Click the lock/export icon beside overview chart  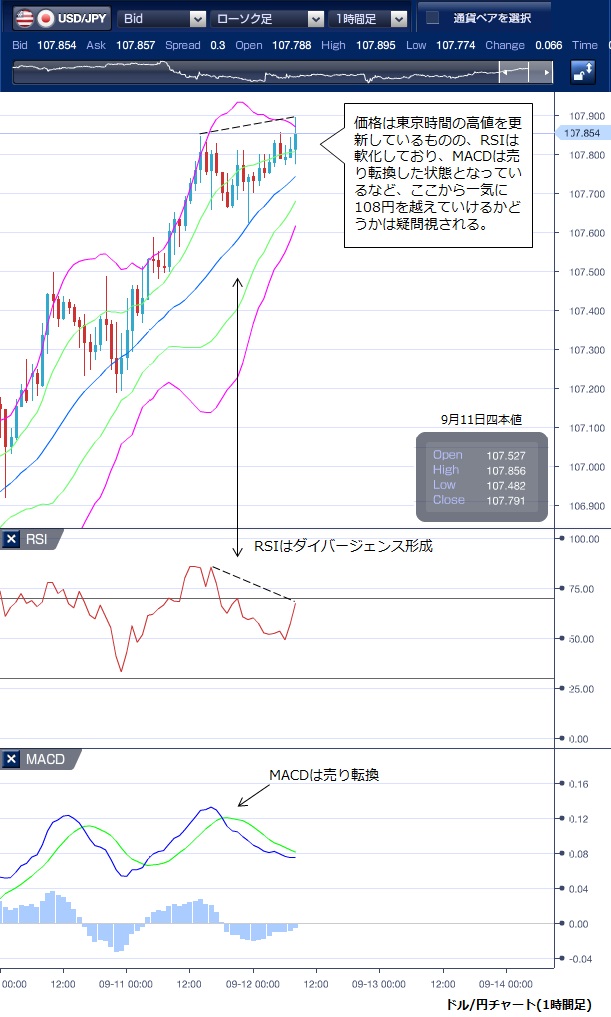pos(583,72)
